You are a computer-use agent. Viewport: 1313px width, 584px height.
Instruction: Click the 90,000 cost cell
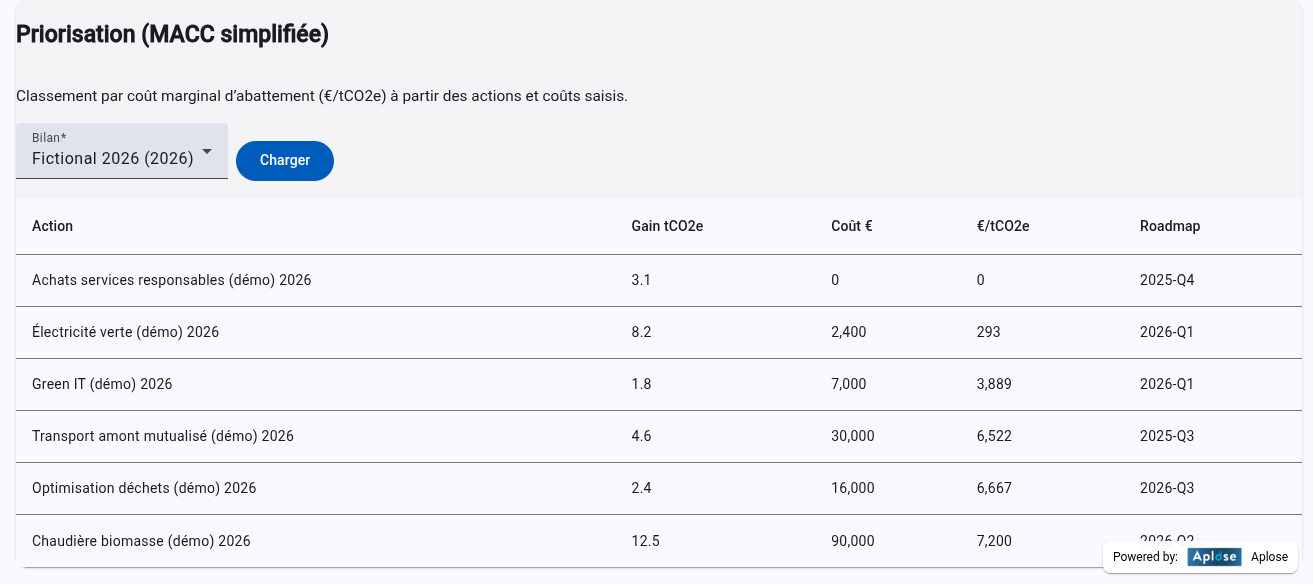[852, 541]
